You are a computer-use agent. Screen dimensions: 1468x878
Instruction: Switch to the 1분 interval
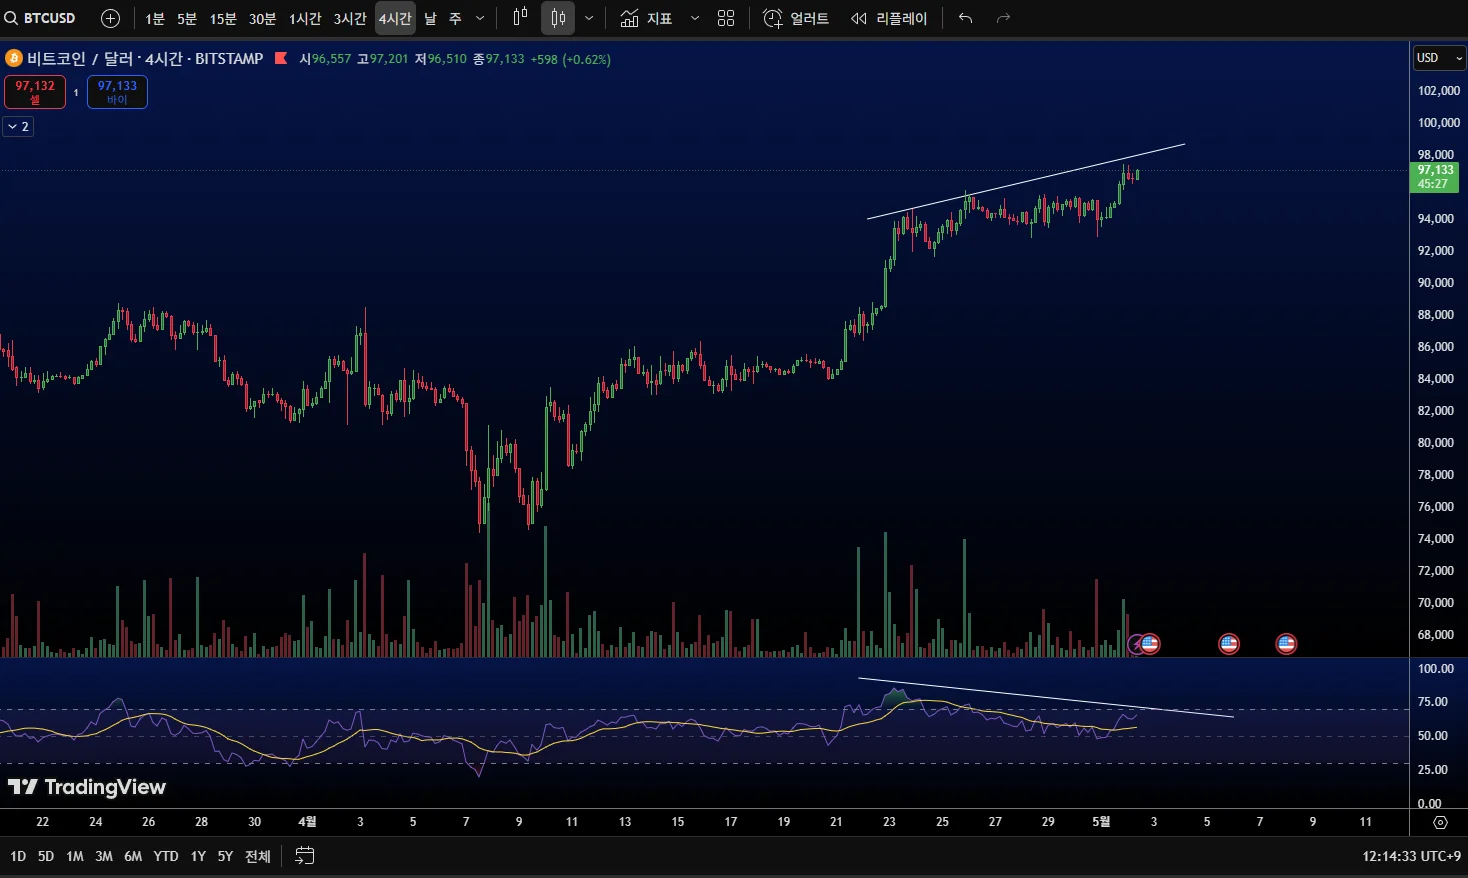pos(155,19)
